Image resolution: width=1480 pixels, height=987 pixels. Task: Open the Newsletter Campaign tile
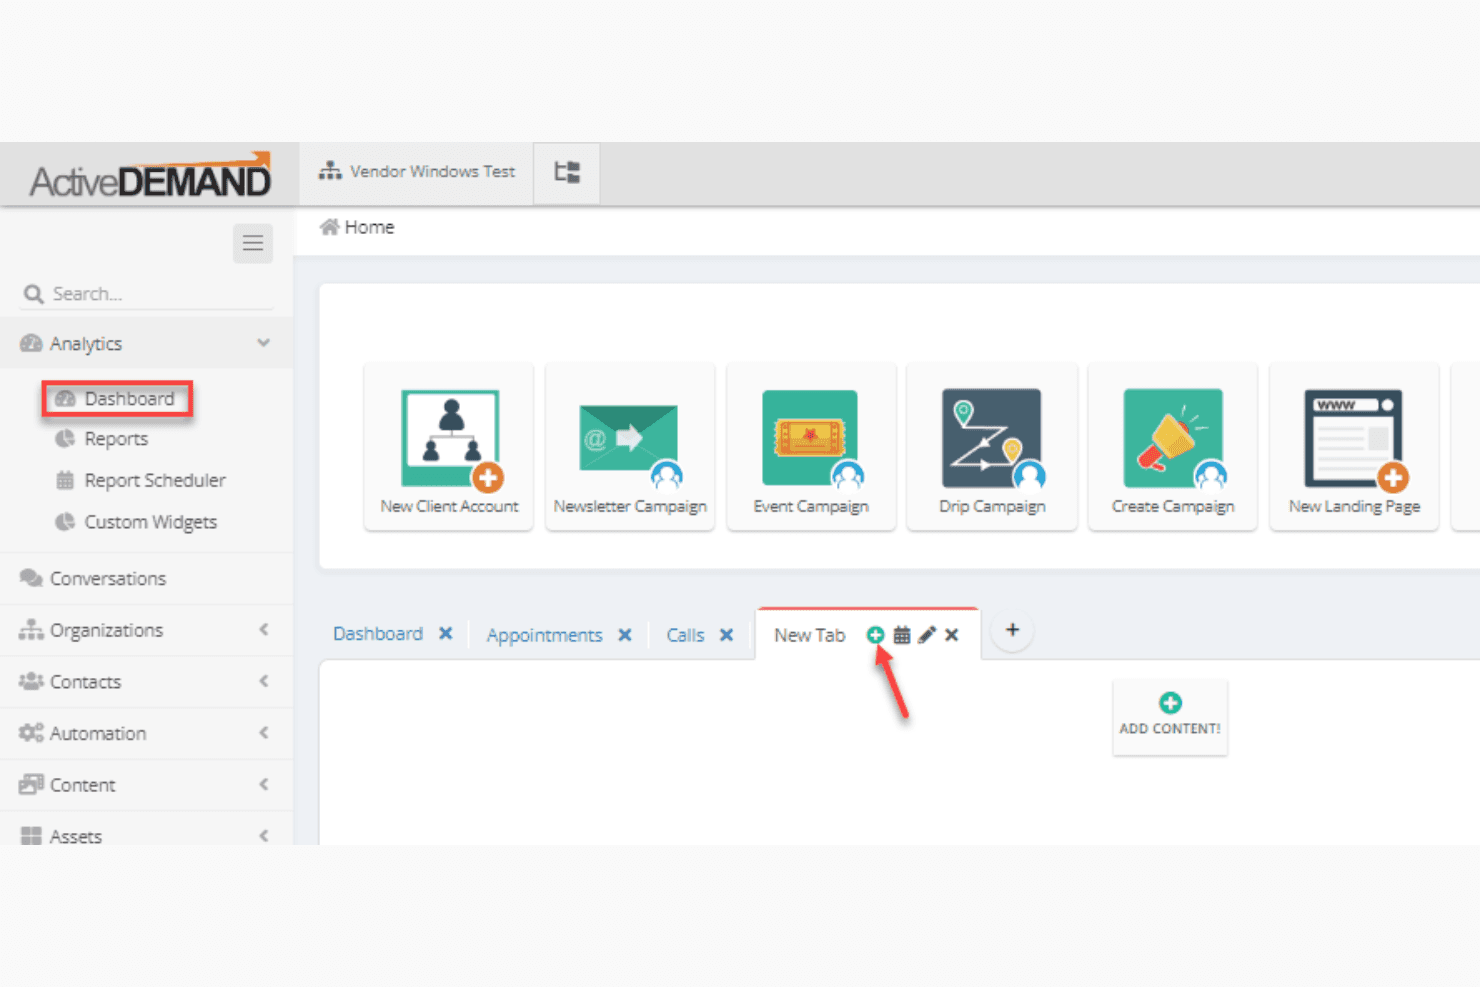click(630, 447)
